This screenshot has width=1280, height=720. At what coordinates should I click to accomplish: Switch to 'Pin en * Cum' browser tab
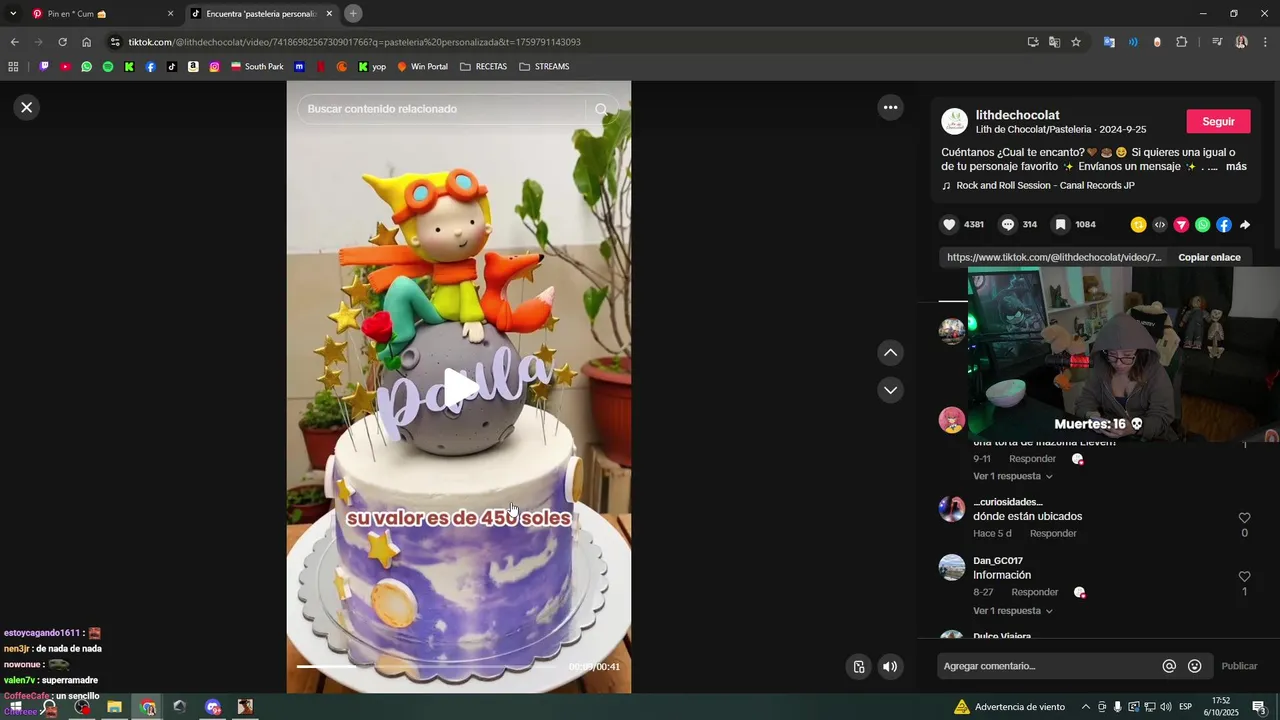tap(100, 14)
